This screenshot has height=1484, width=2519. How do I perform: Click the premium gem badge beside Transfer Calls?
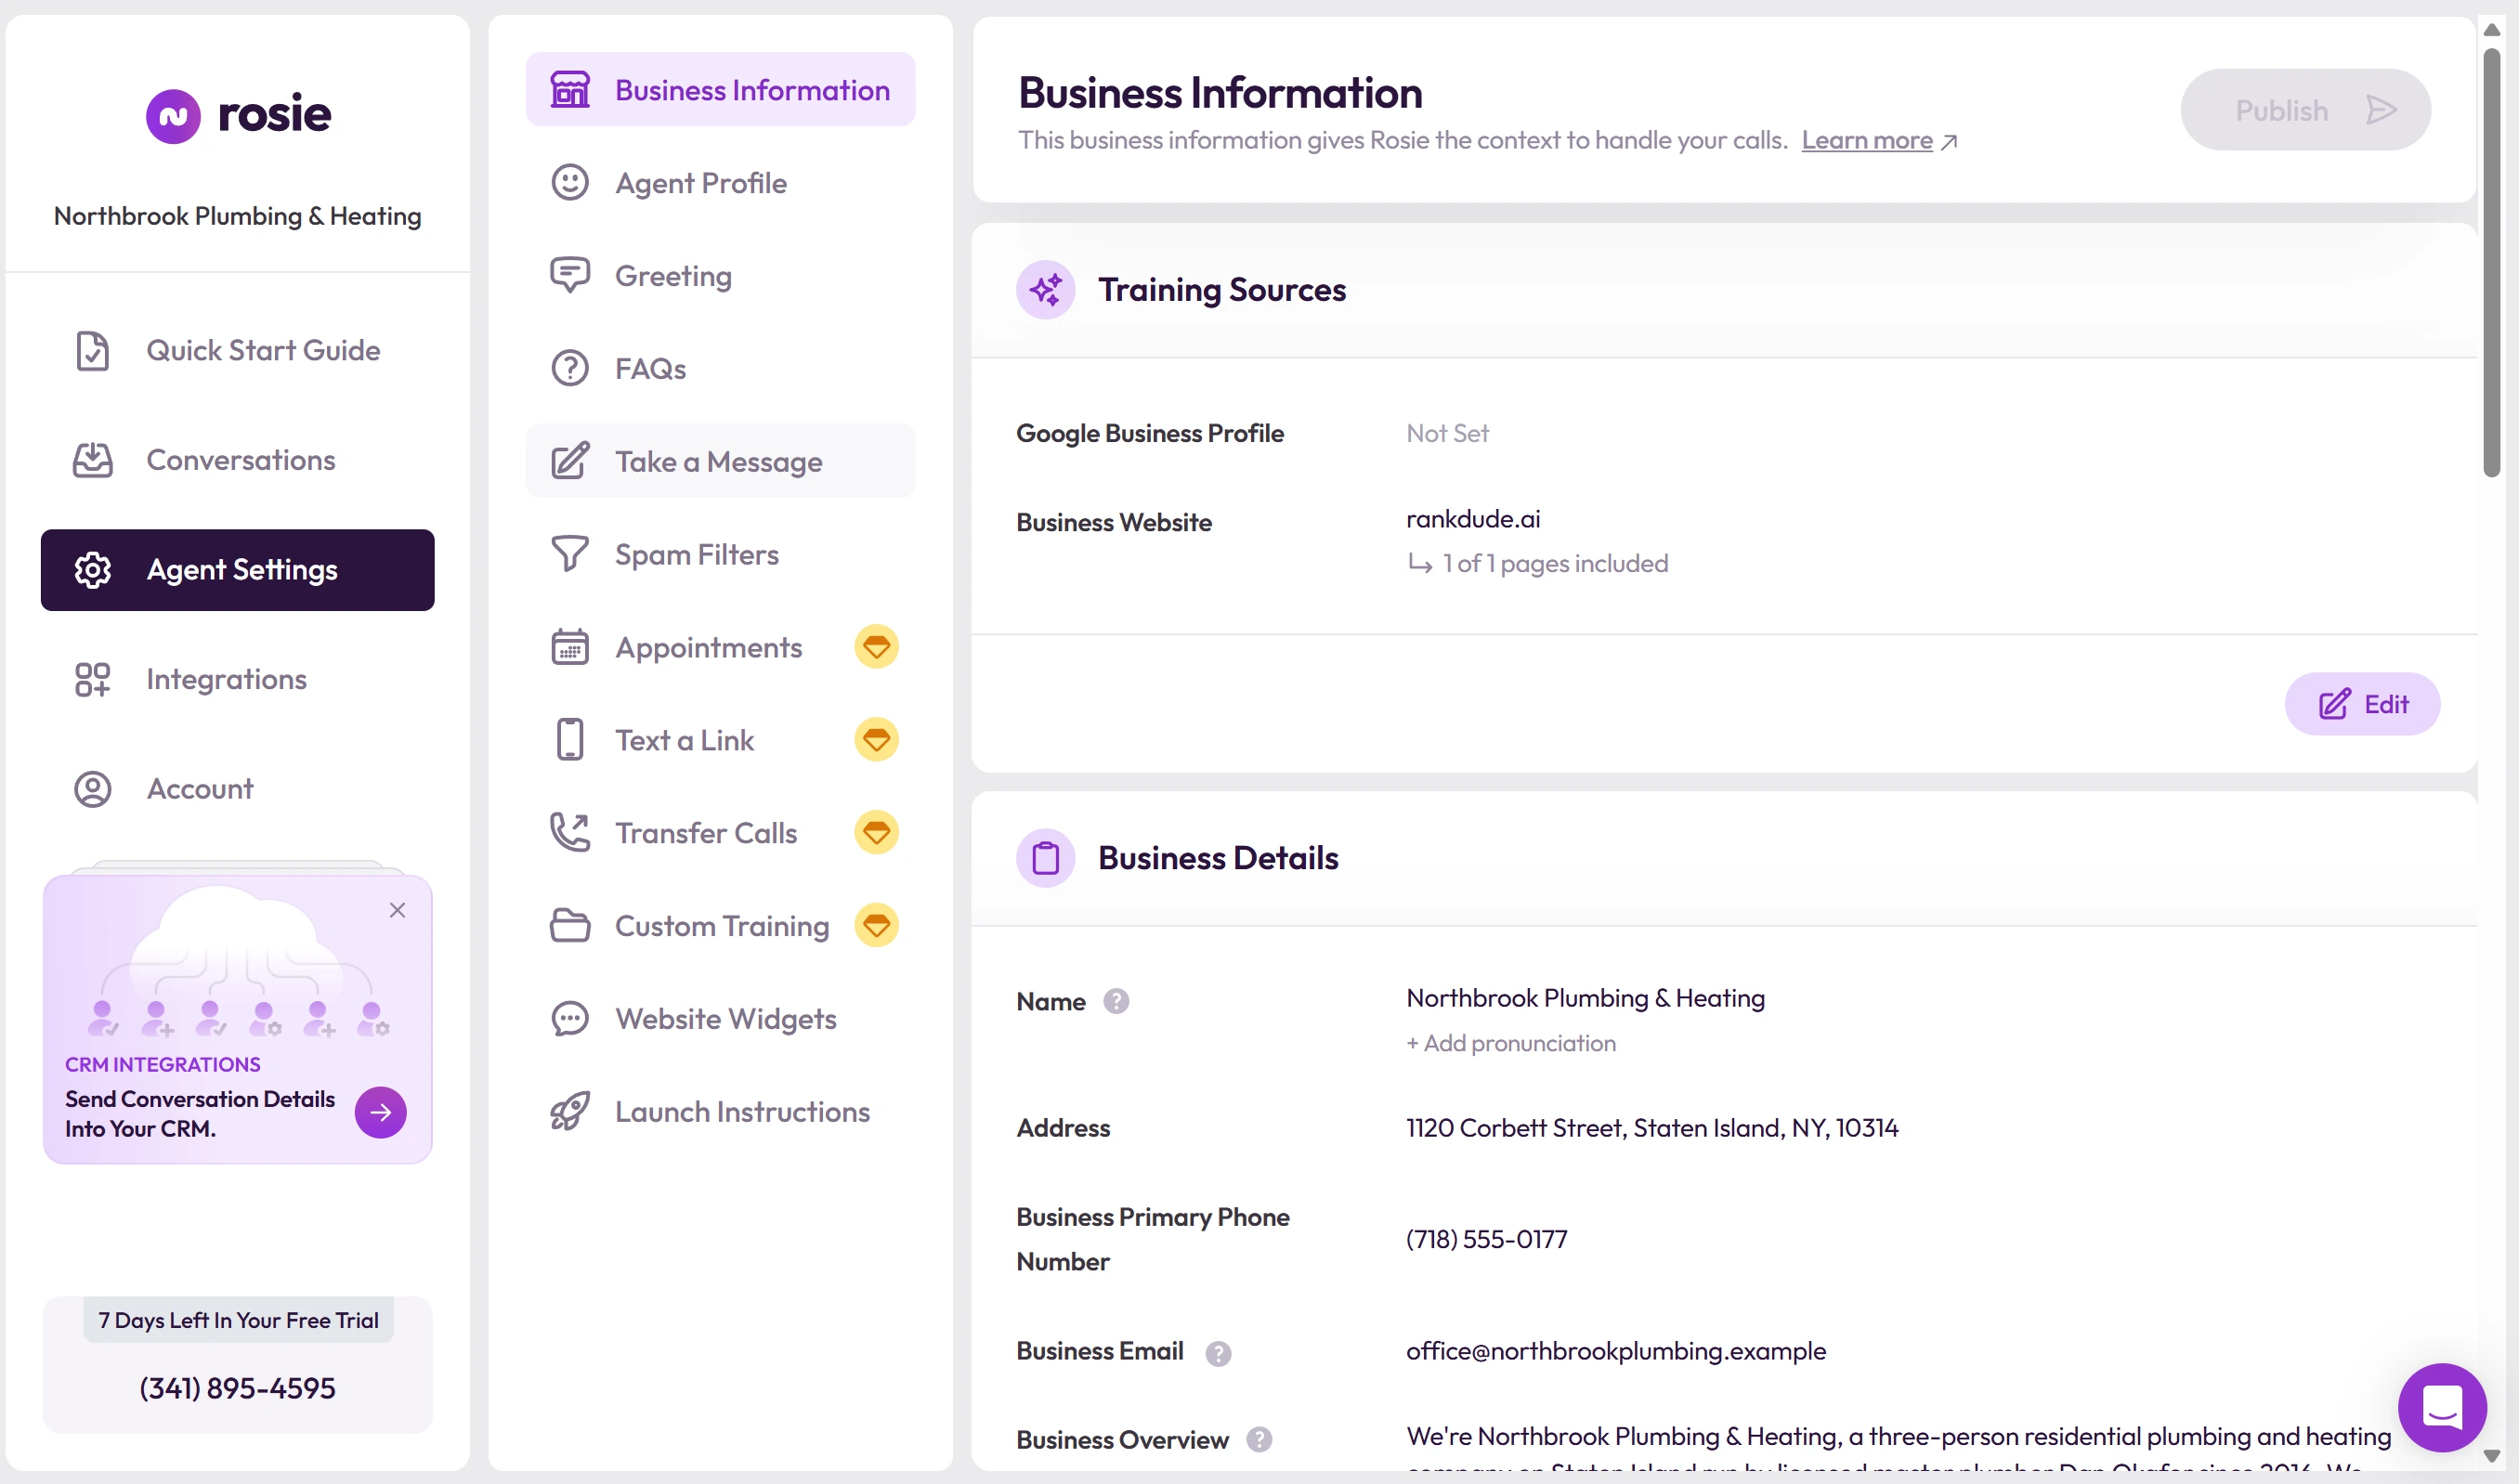(x=876, y=833)
